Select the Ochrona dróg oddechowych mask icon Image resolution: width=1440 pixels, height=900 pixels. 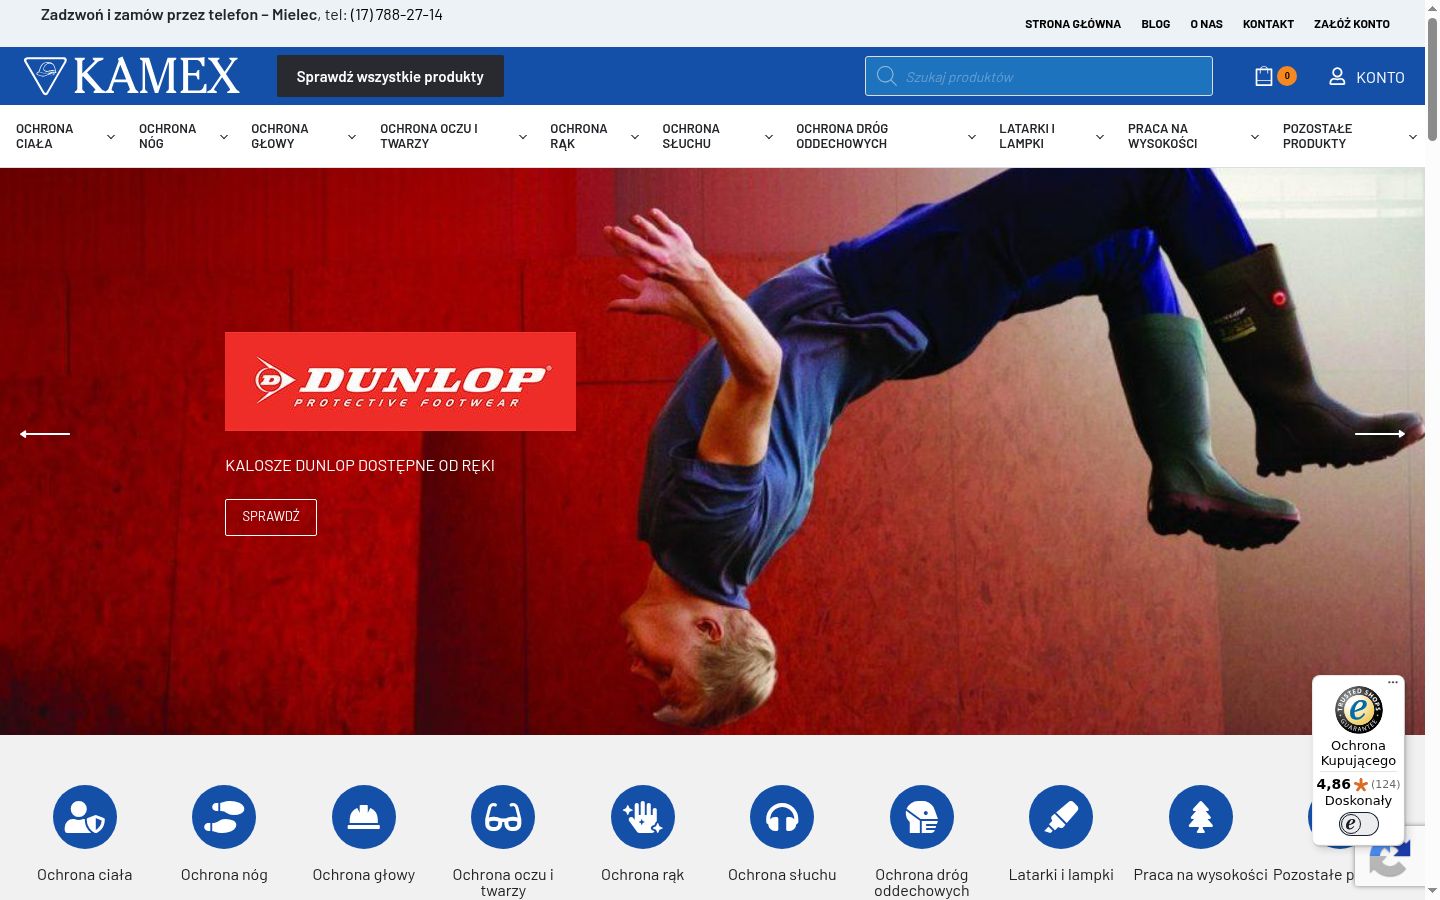922,817
